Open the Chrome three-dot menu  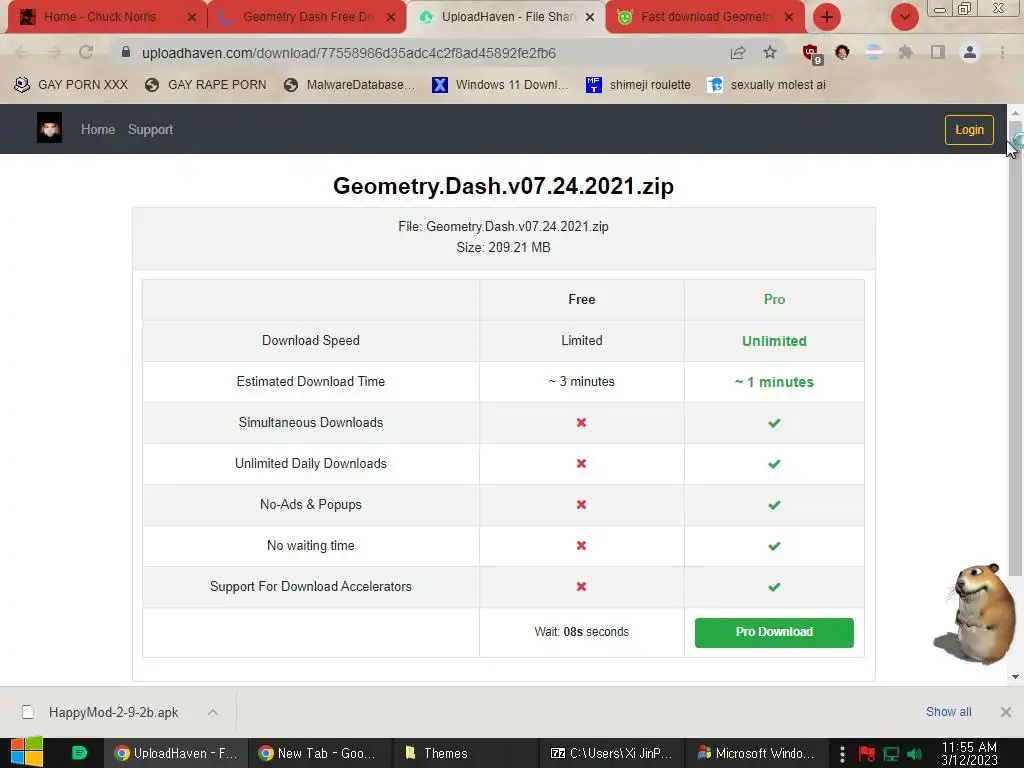(x=1002, y=52)
